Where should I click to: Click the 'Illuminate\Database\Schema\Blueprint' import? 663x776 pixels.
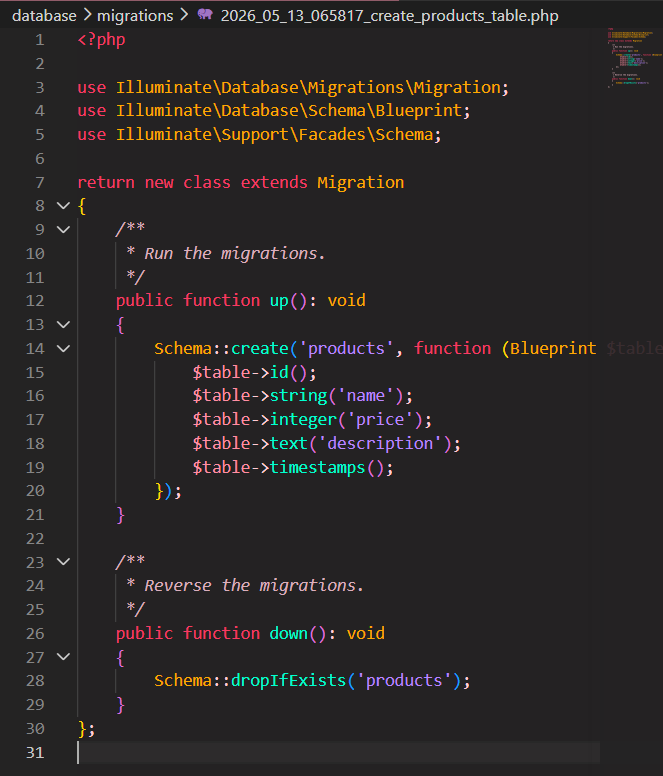(x=289, y=110)
